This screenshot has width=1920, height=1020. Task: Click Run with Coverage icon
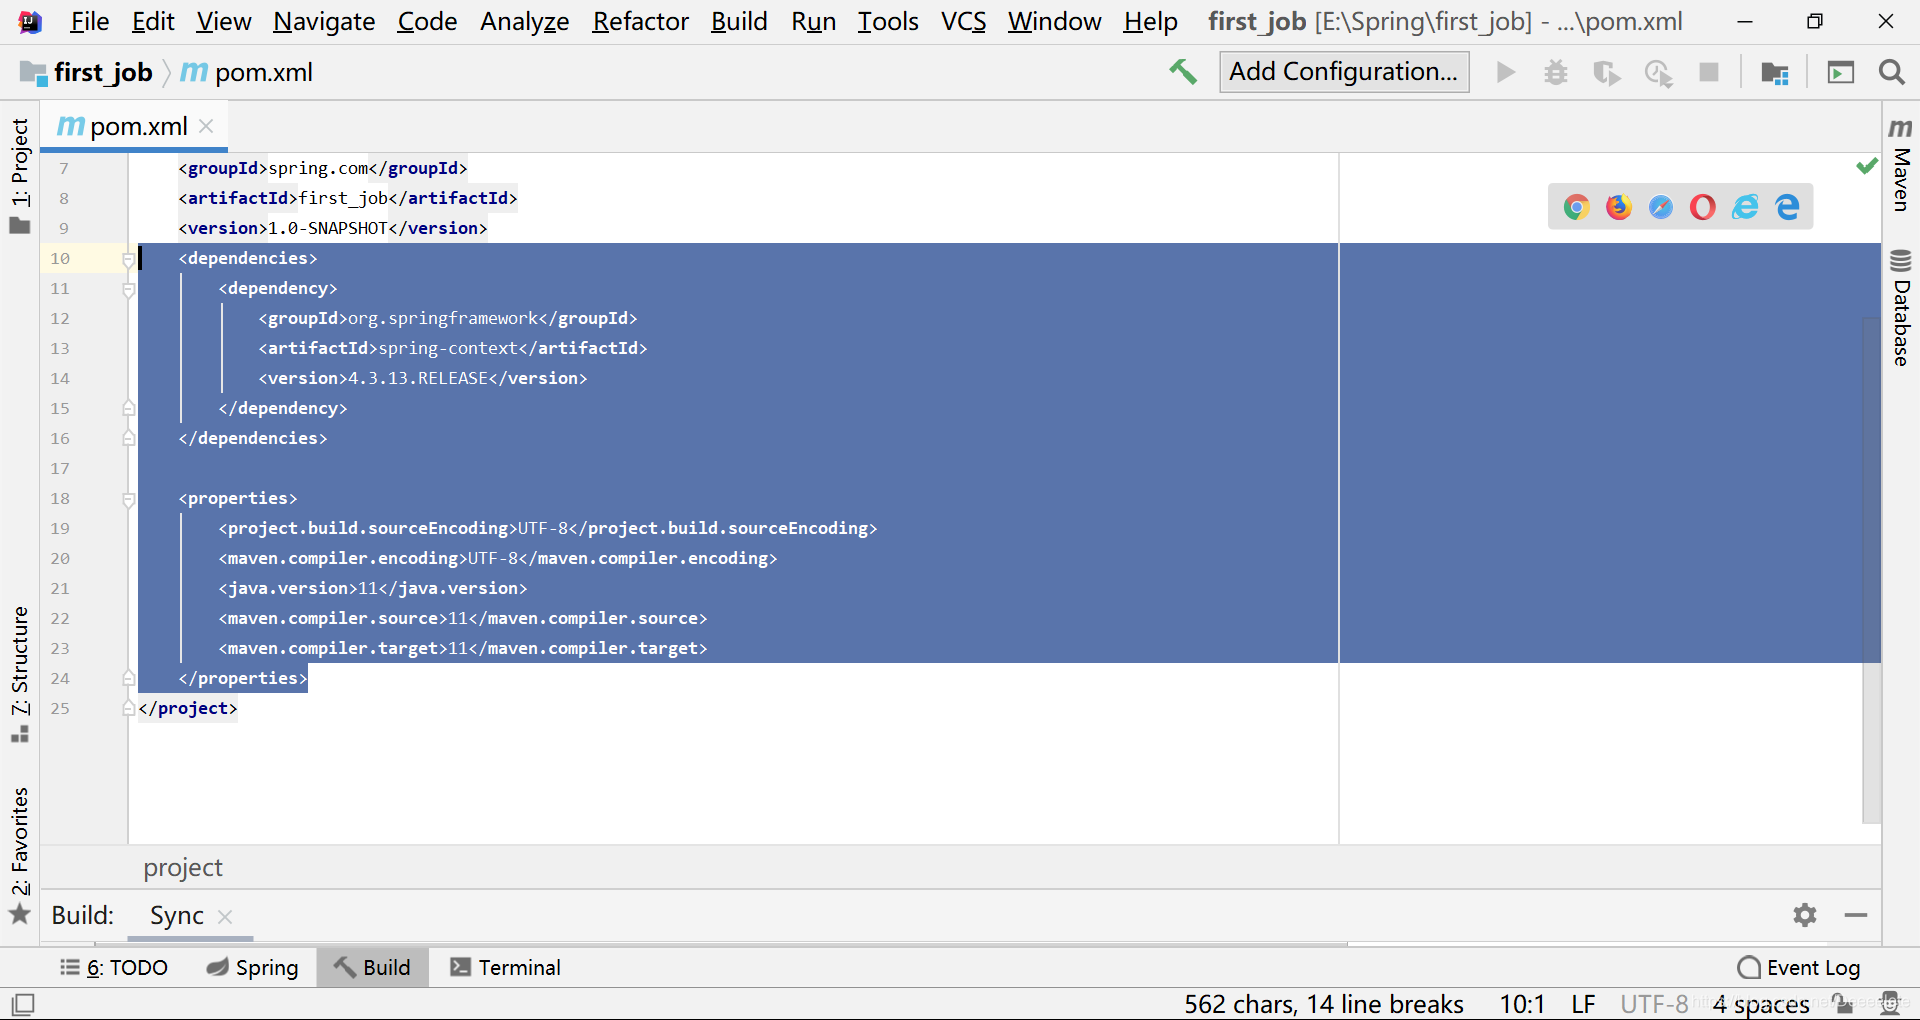click(1607, 73)
